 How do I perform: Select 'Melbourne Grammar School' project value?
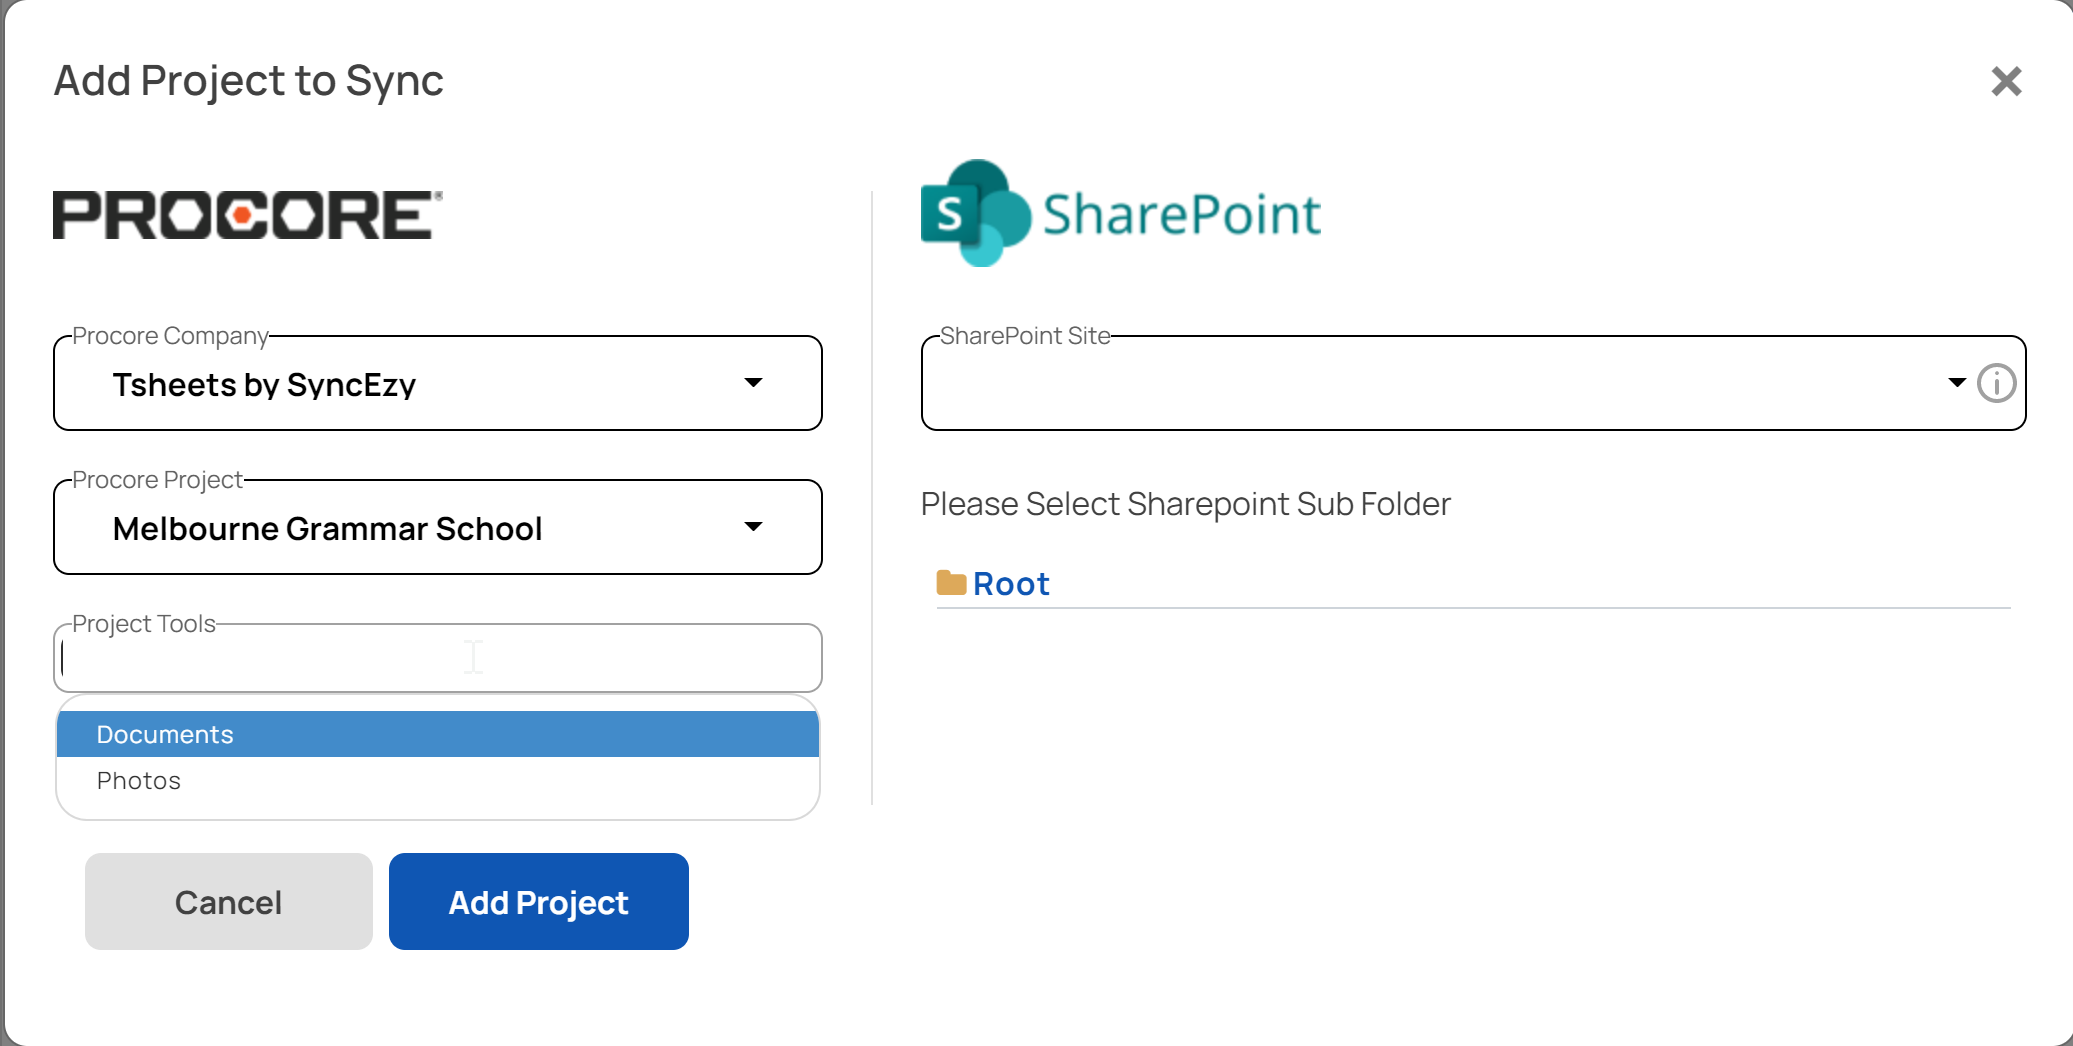pyautogui.click(x=328, y=528)
